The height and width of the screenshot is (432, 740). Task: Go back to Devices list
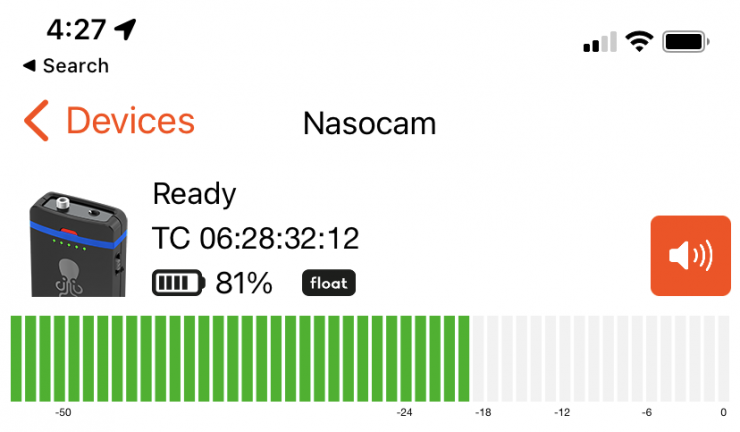tap(130, 122)
